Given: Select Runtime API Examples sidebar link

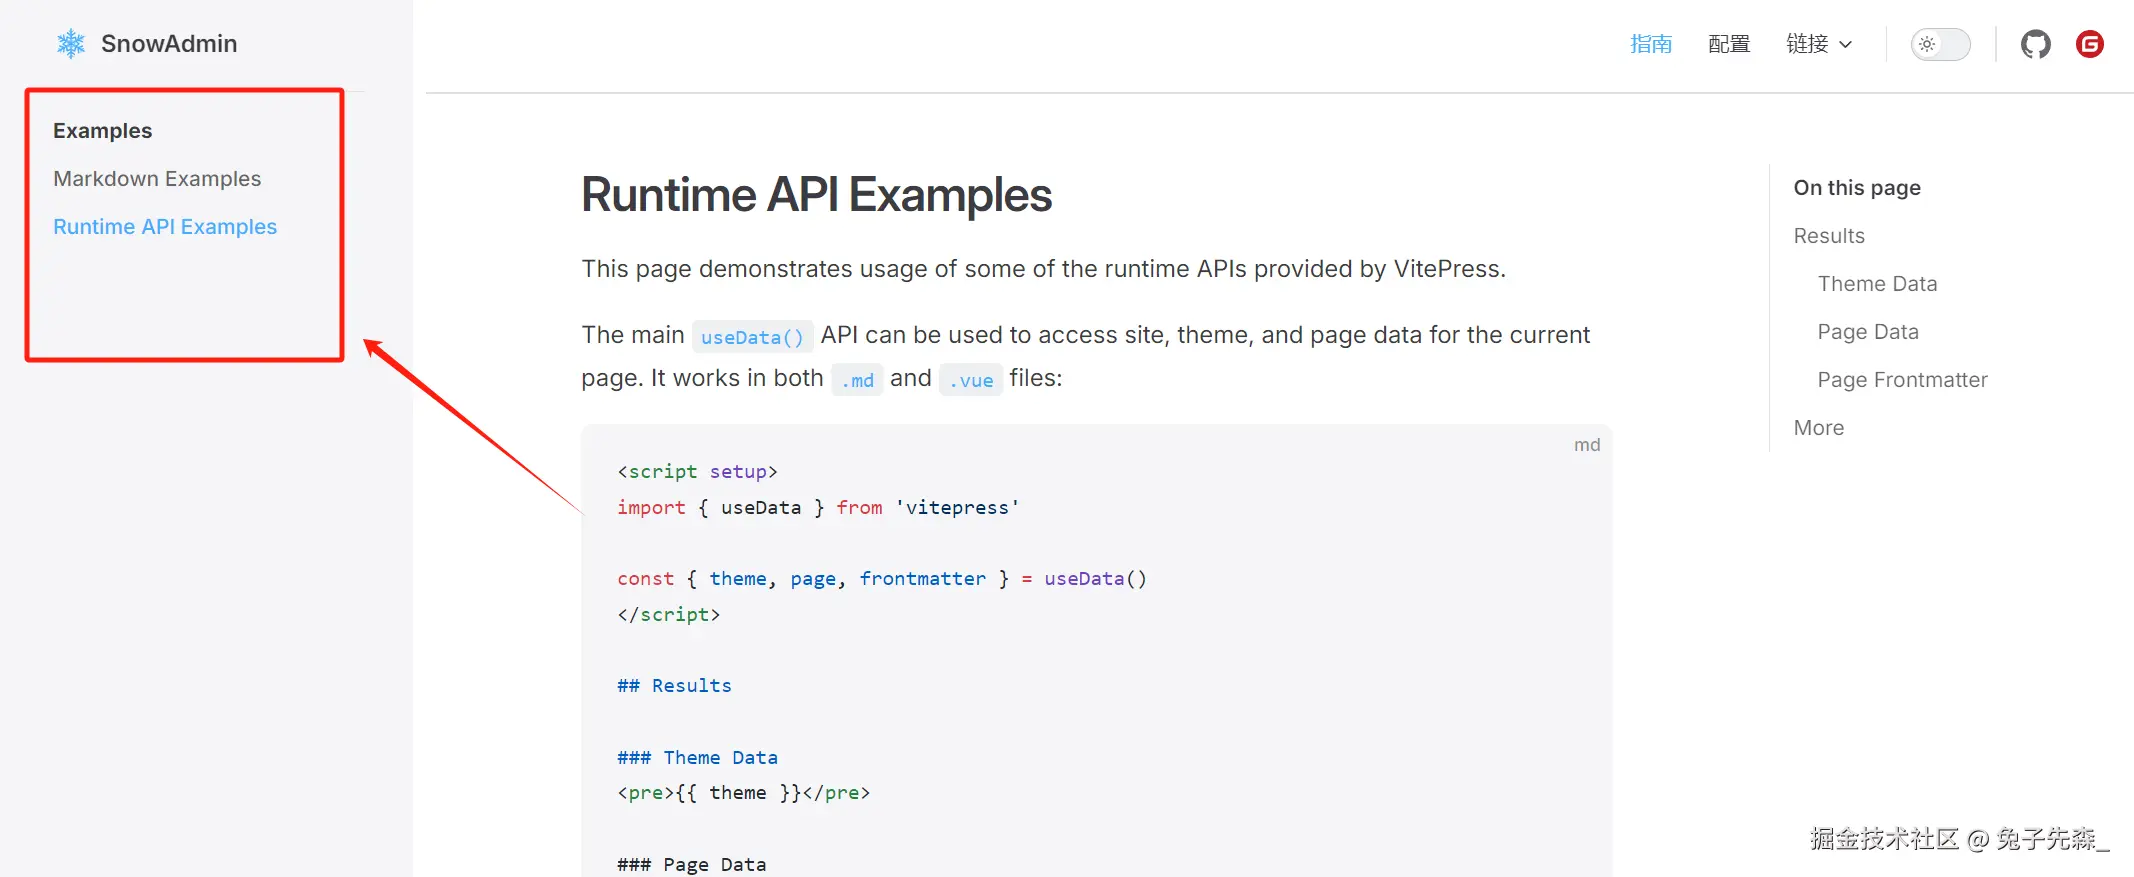Looking at the screenshot, I should coord(165,227).
